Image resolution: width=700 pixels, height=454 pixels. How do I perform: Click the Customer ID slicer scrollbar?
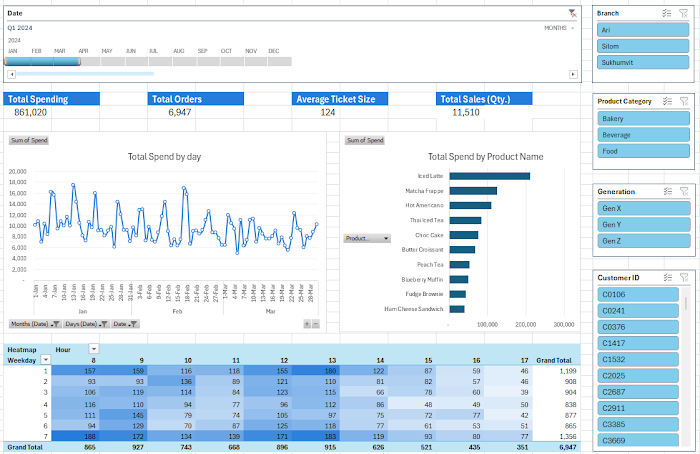[685, 304]
